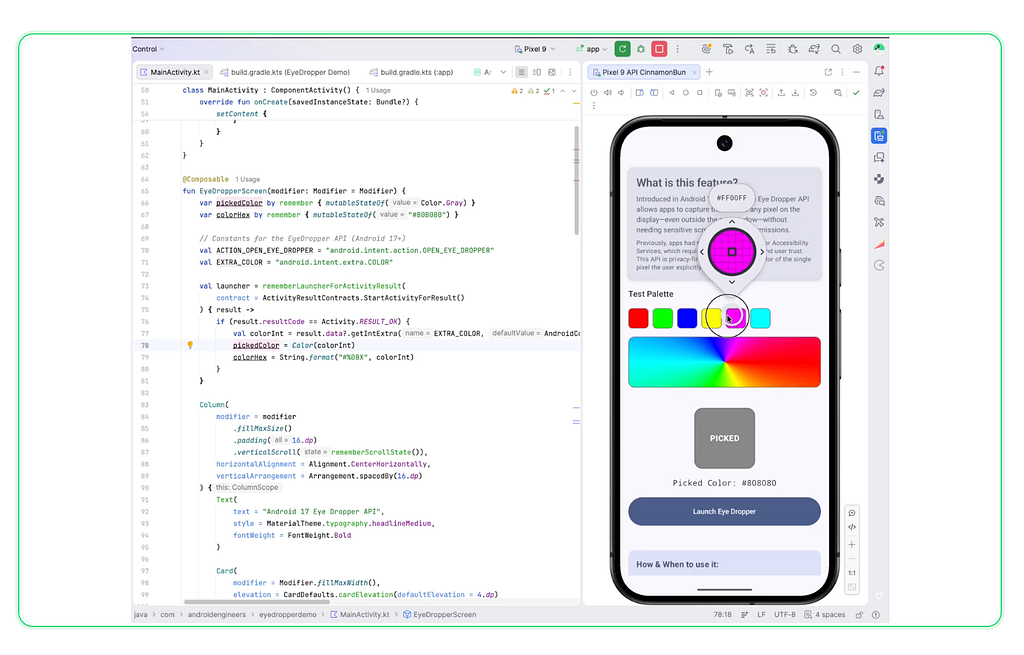Viewport: 1024px width, 655px height.
Task: Set emulator zoom to 1:1
Action: 852,573
